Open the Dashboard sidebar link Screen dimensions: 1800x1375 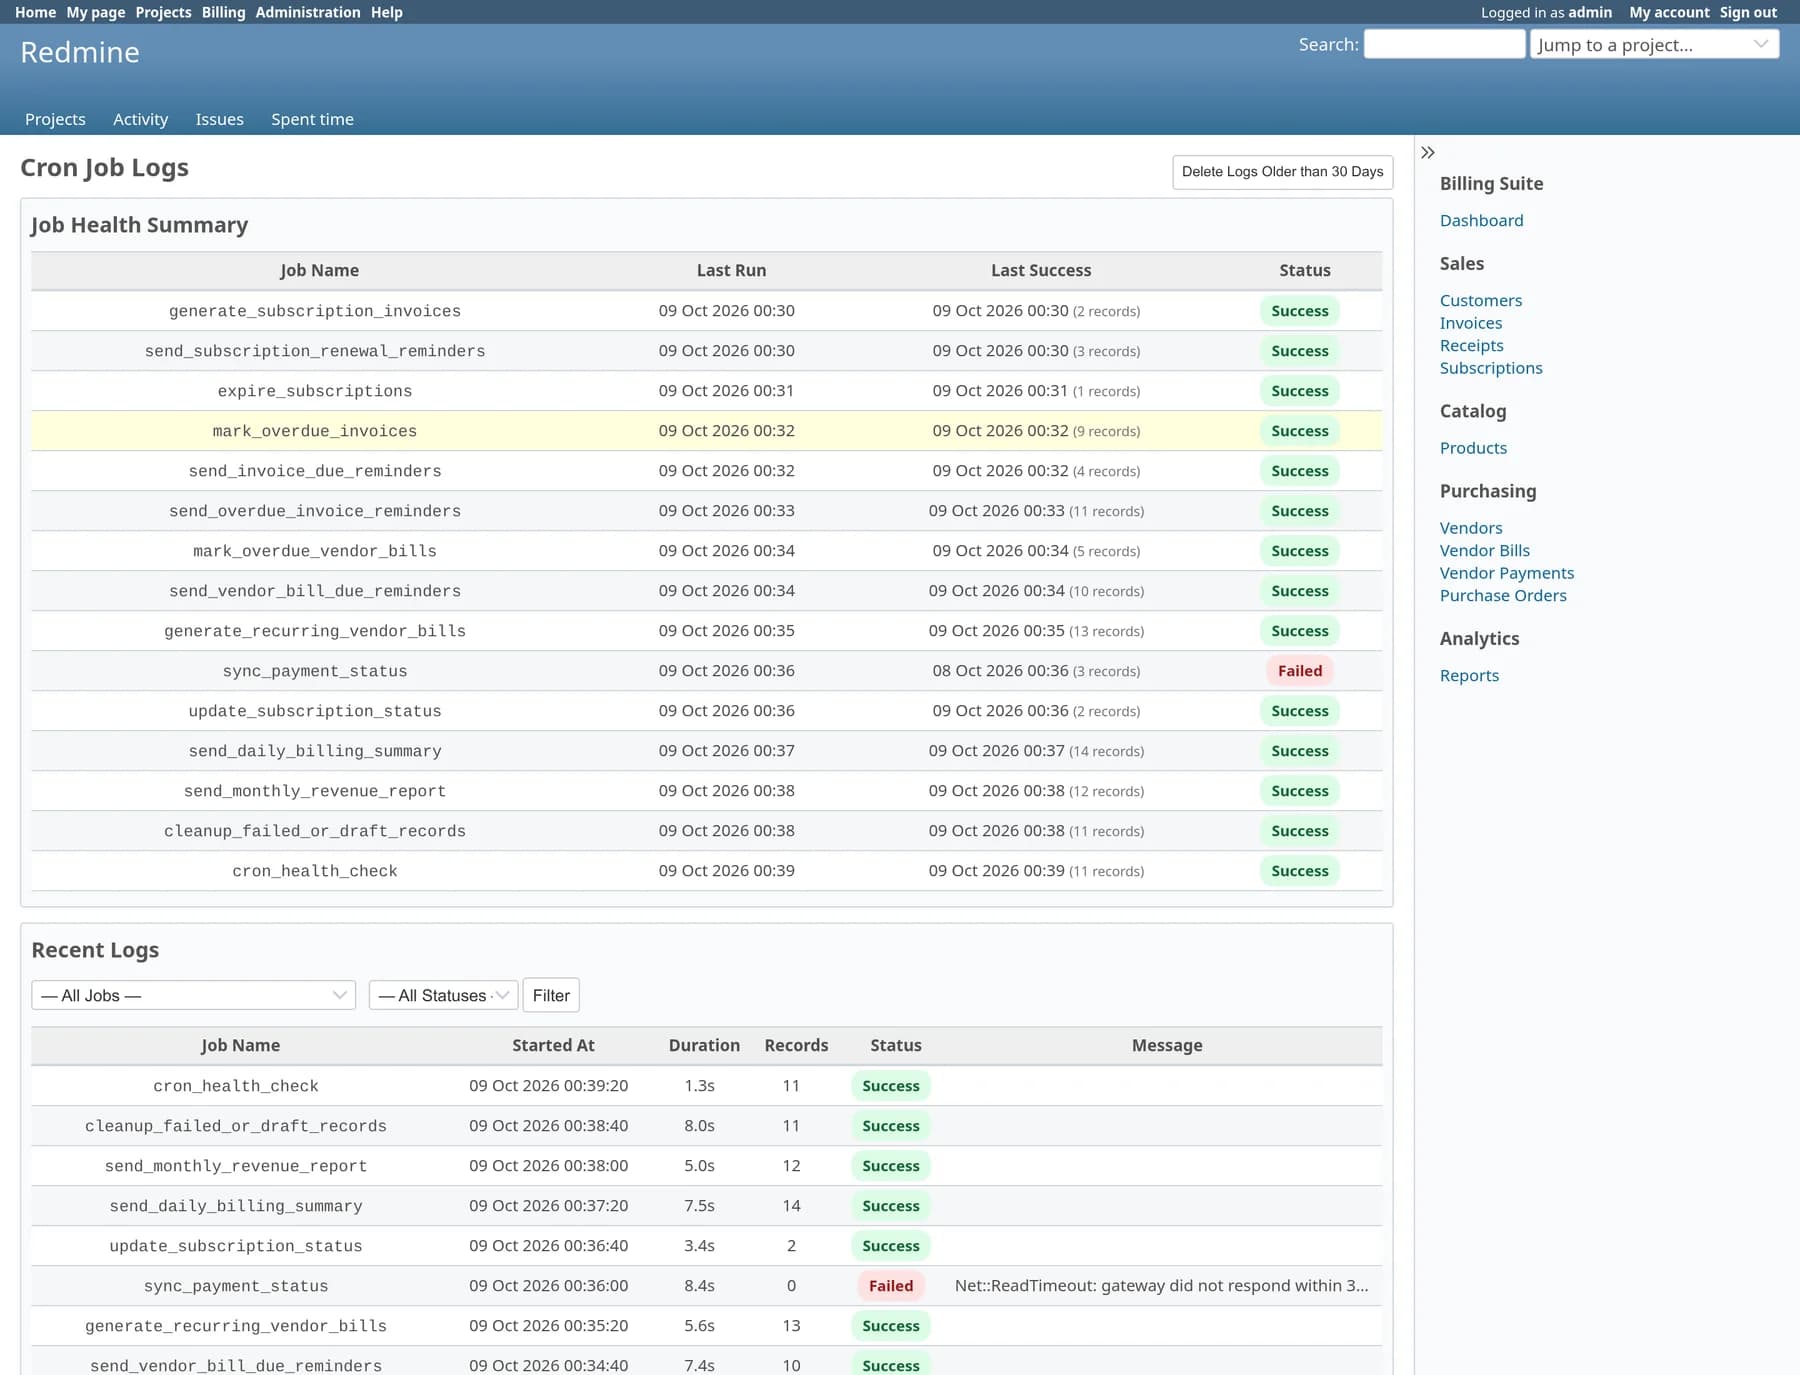click(x=1481, y=220)
